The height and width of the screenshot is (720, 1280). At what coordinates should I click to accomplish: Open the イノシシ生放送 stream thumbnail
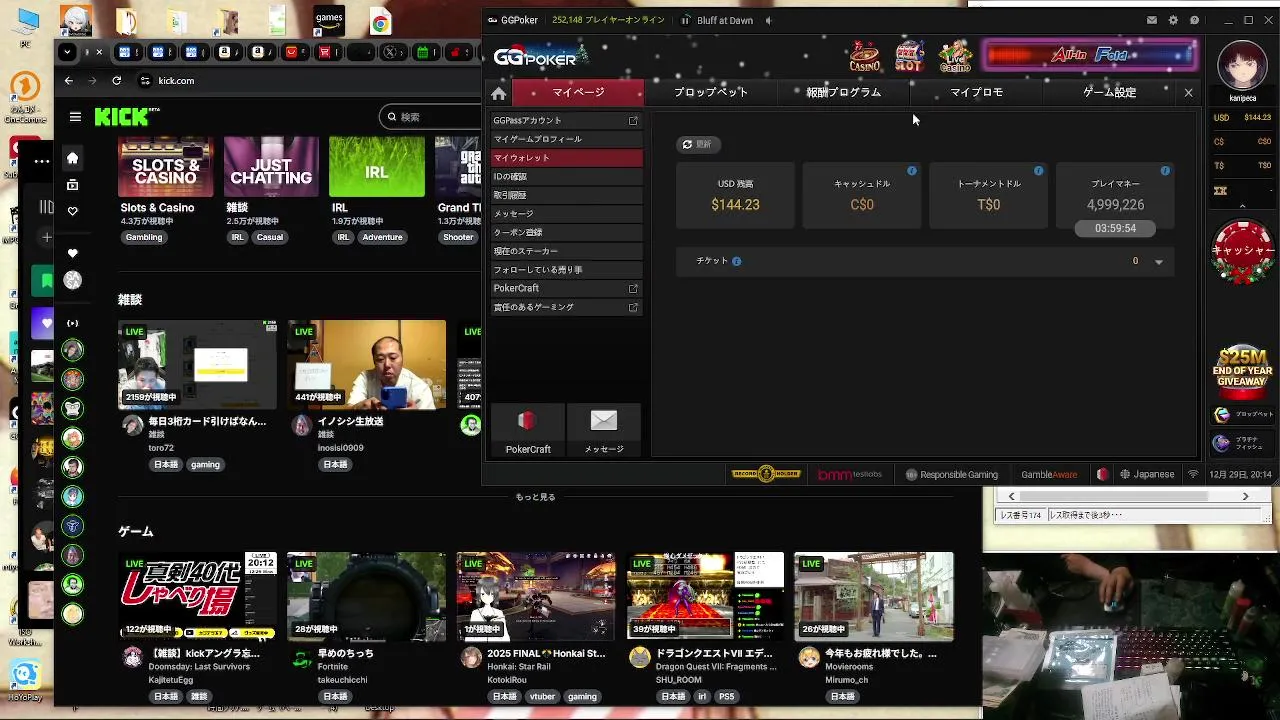367,365
